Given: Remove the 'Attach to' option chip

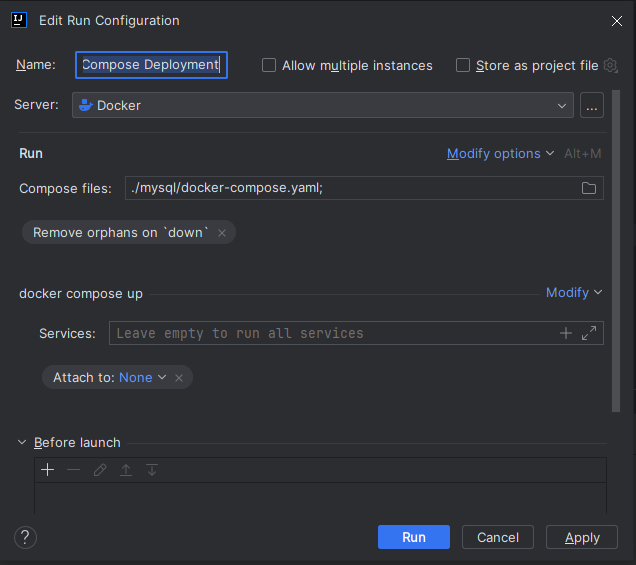Looking at the screenshot, I should (179, 378).
